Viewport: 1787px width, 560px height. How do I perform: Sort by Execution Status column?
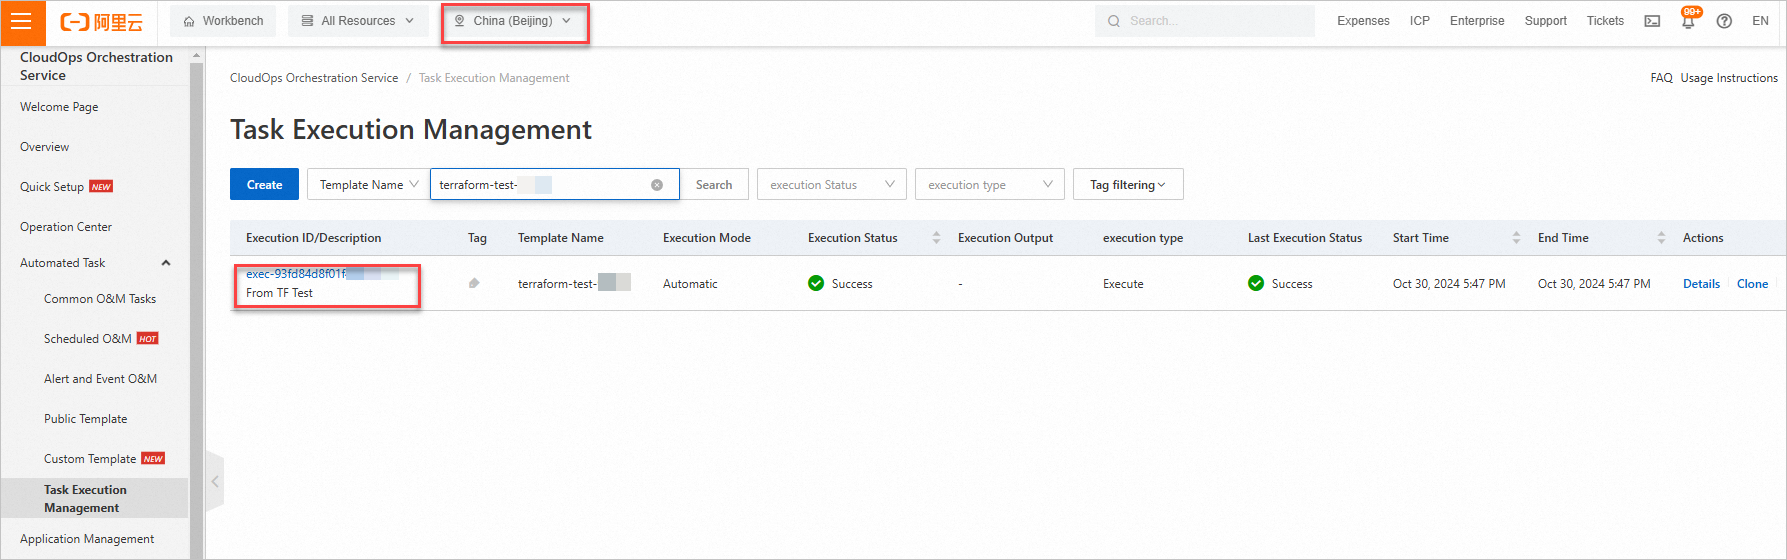click(x=936, y=238)
